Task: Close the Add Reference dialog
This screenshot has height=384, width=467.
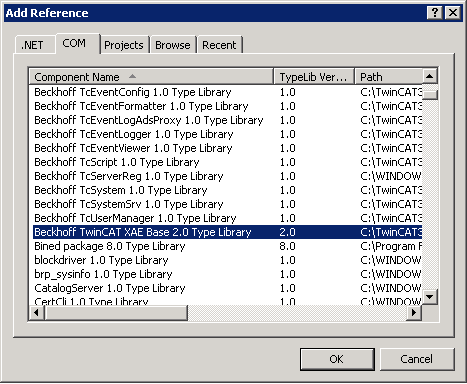Action: 453,13
